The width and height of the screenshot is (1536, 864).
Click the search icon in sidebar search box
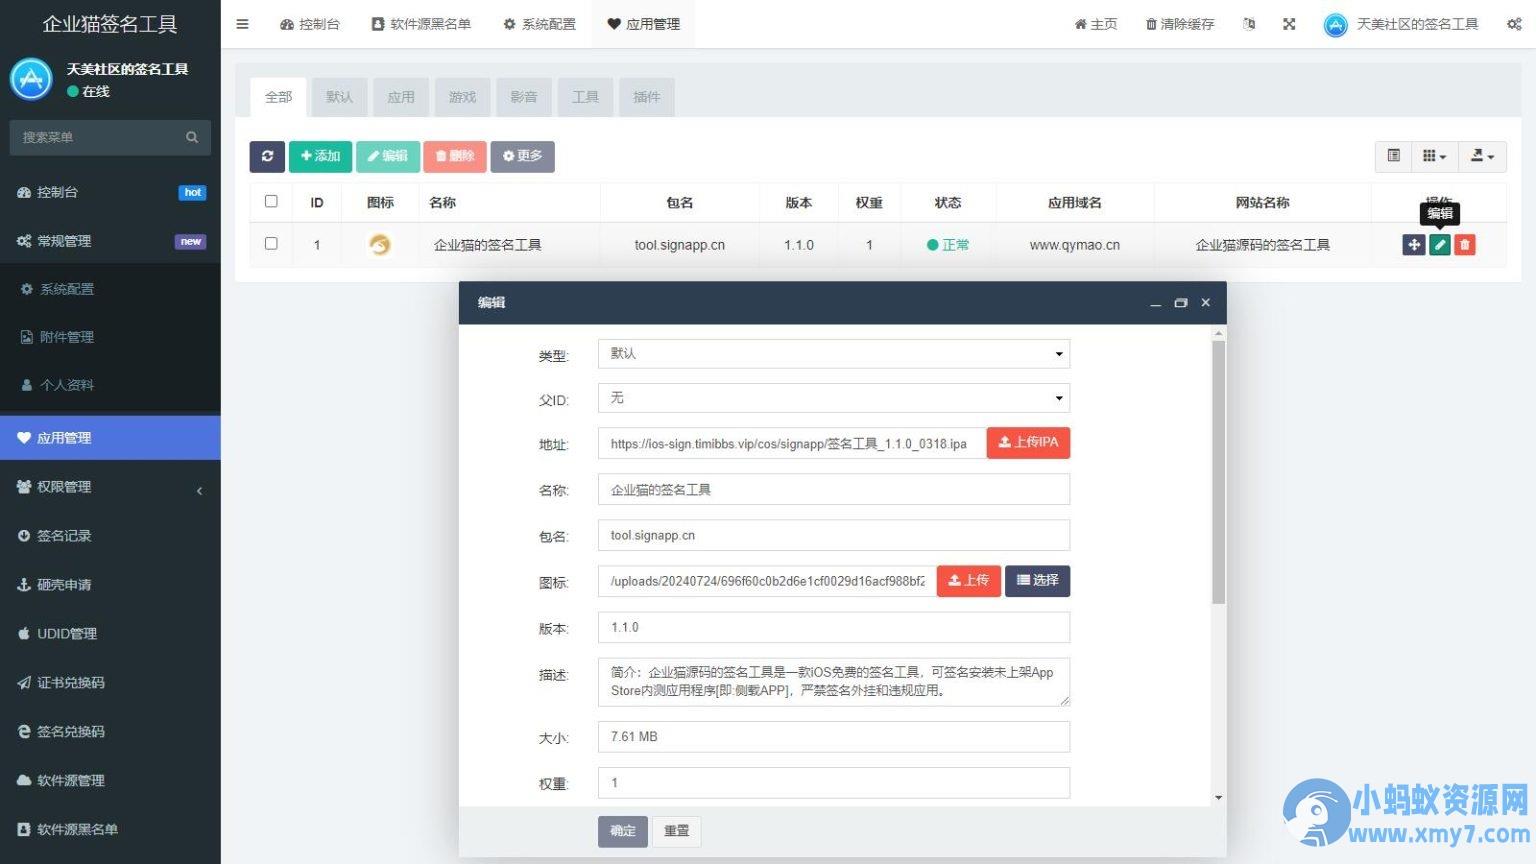[192, 137]
